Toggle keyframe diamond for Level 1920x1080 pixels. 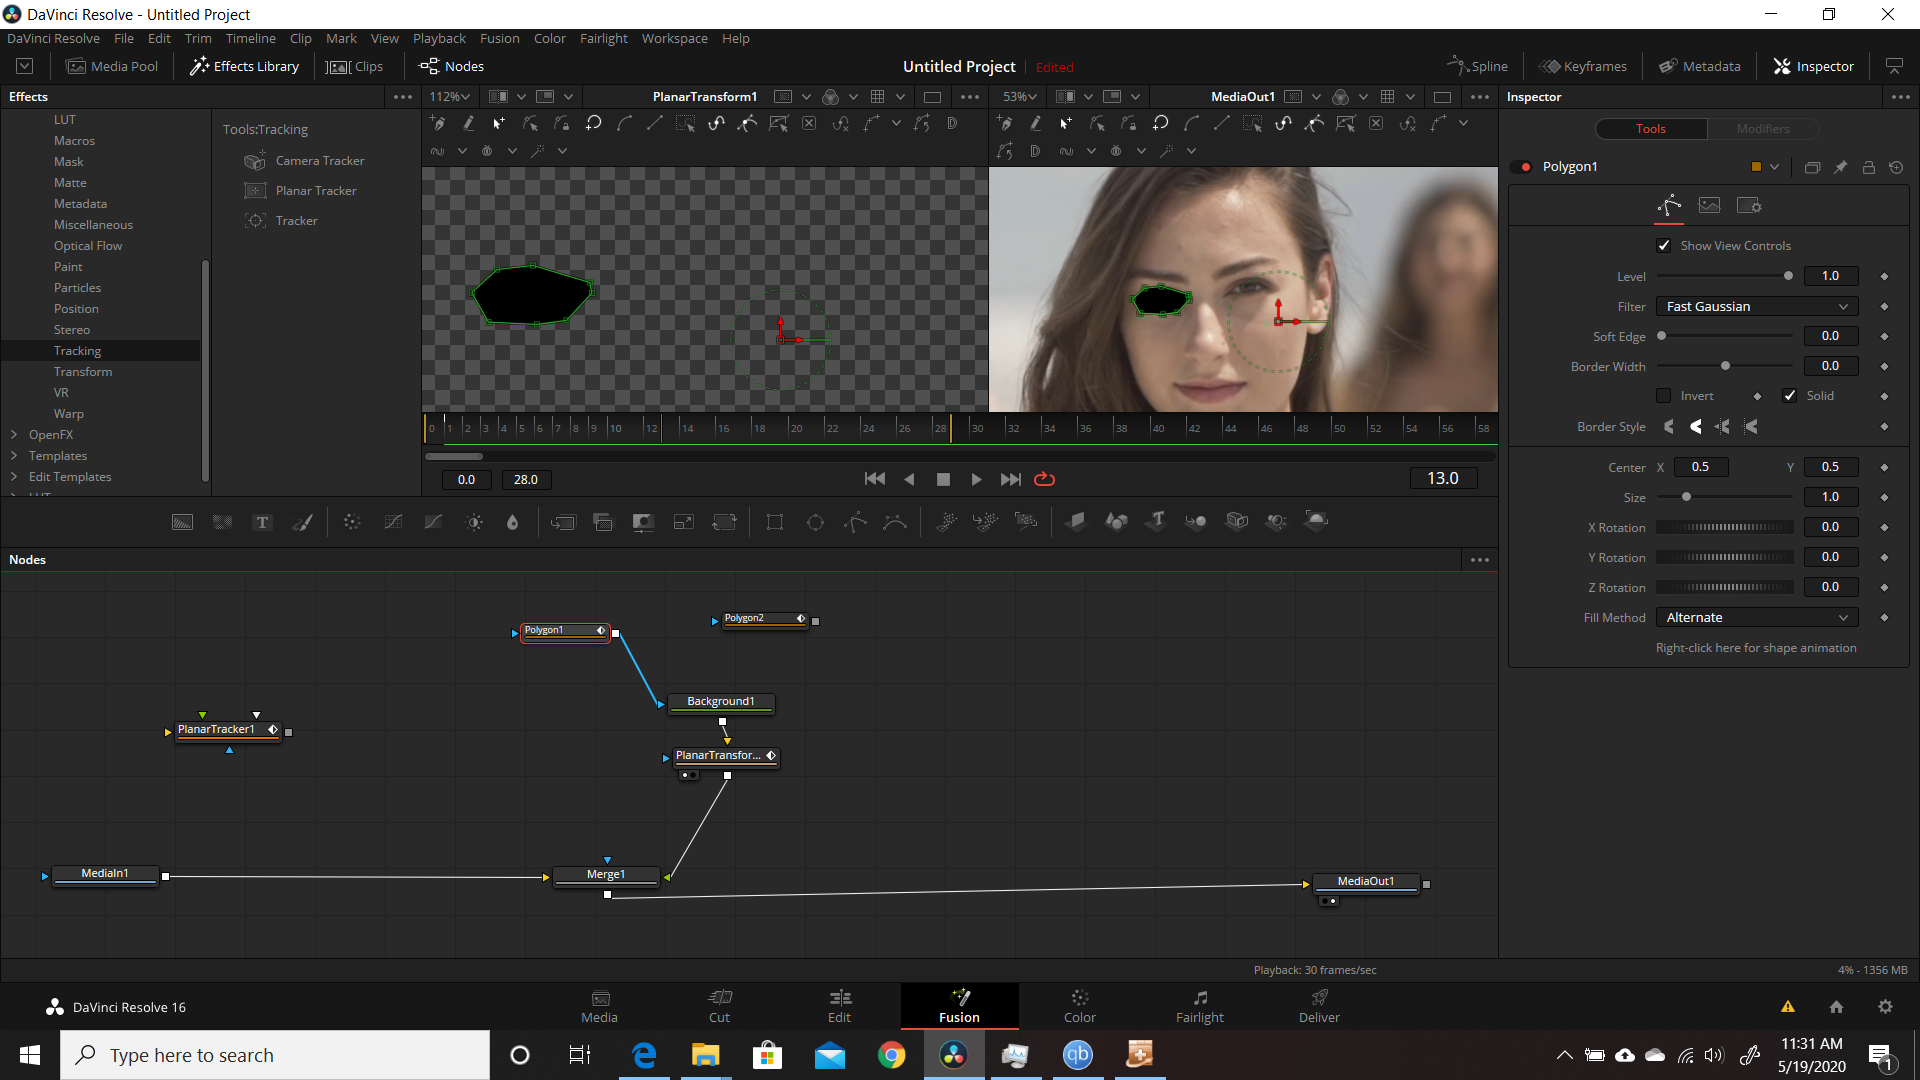1884,276
